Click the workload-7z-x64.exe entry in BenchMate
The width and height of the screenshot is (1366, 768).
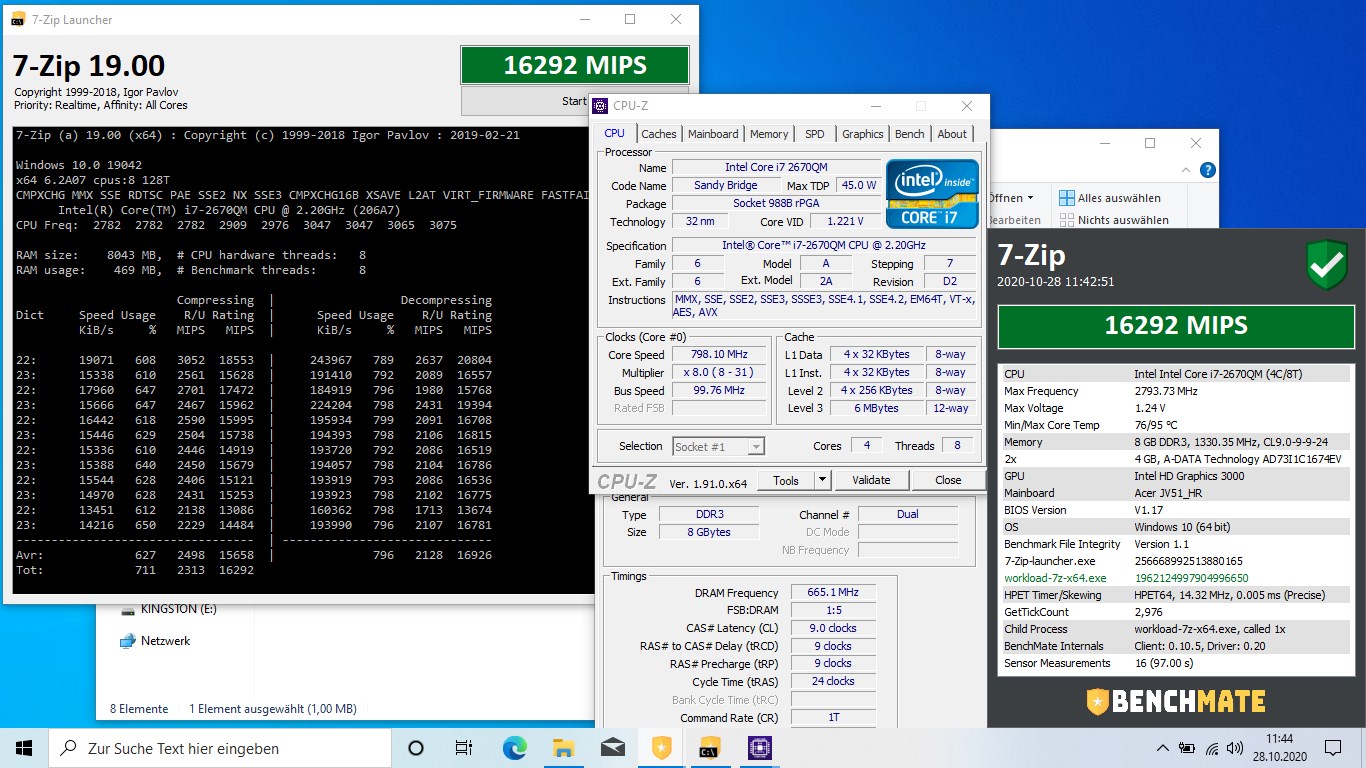pyautogui.click(x=1055, y=578)
